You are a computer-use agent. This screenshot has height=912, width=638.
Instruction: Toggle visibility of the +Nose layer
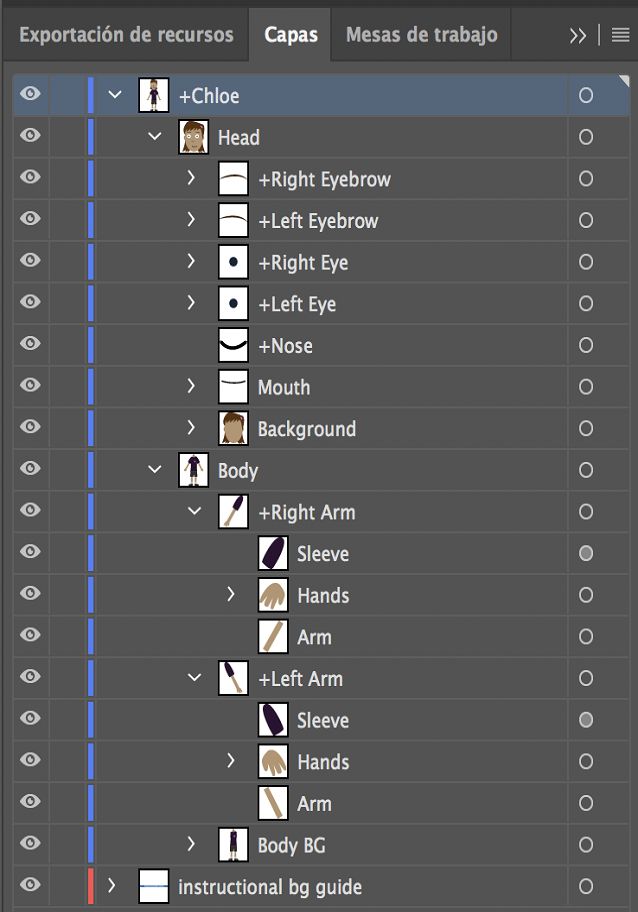(28, 345)
